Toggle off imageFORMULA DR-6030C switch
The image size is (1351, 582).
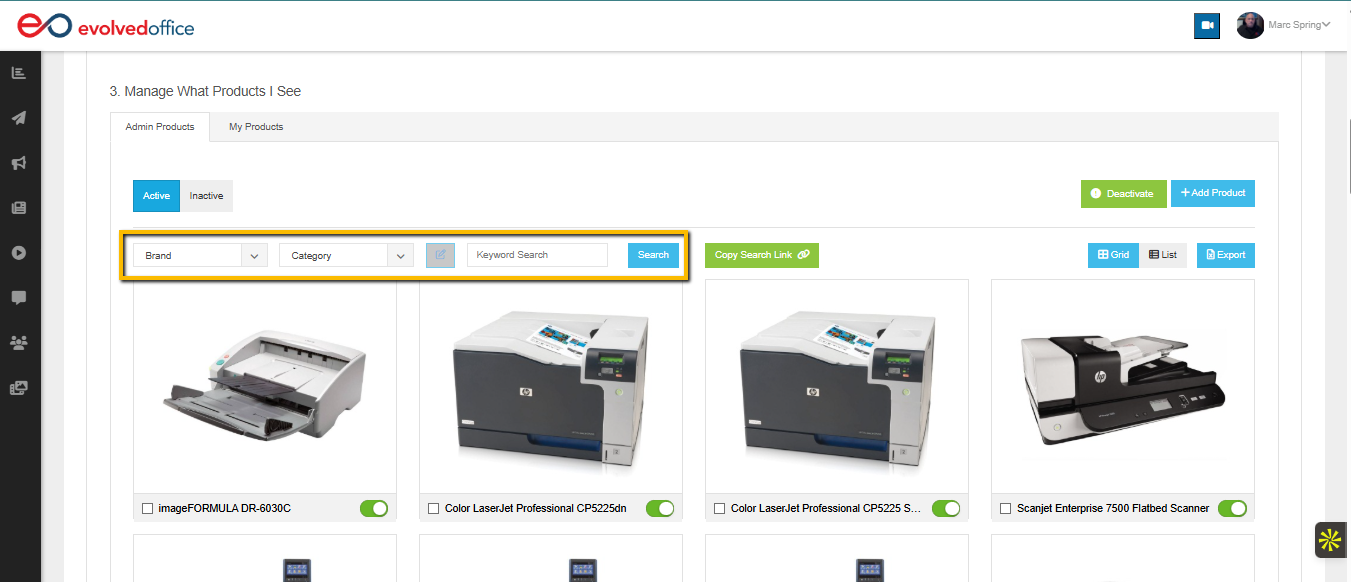(x=374, y=509)
